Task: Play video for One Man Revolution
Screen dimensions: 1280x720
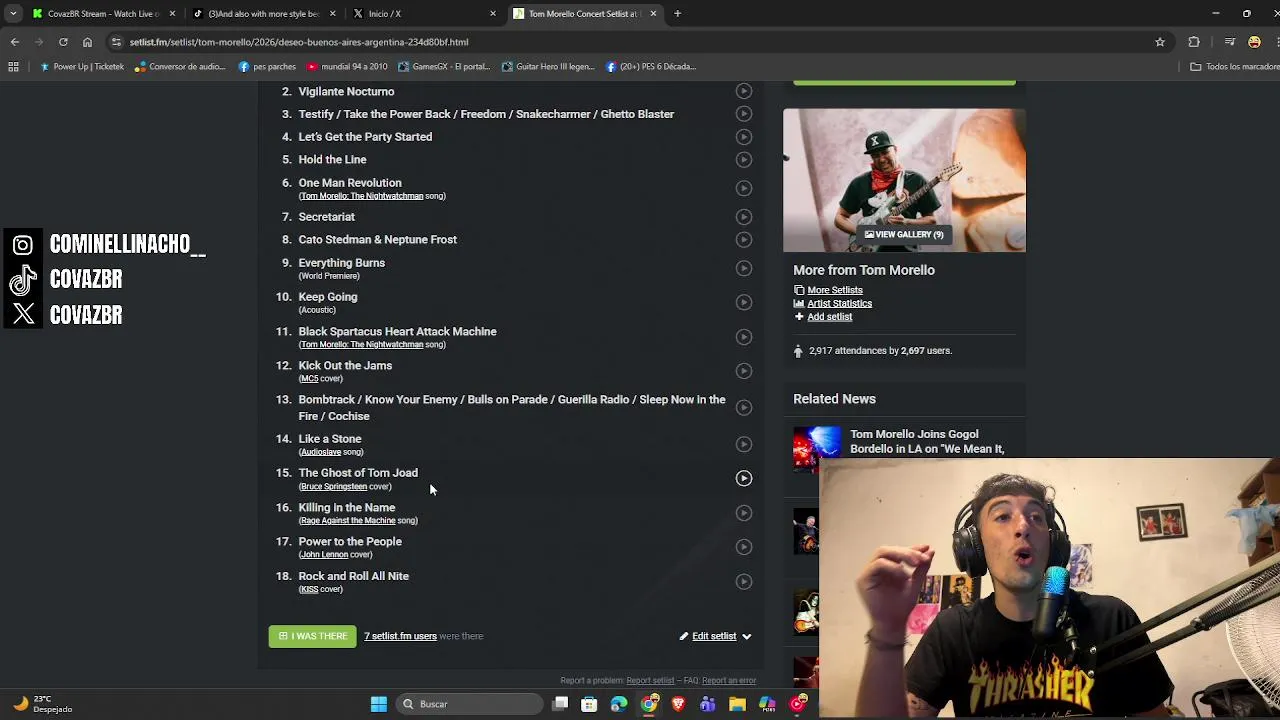Action: pos(744,188)
